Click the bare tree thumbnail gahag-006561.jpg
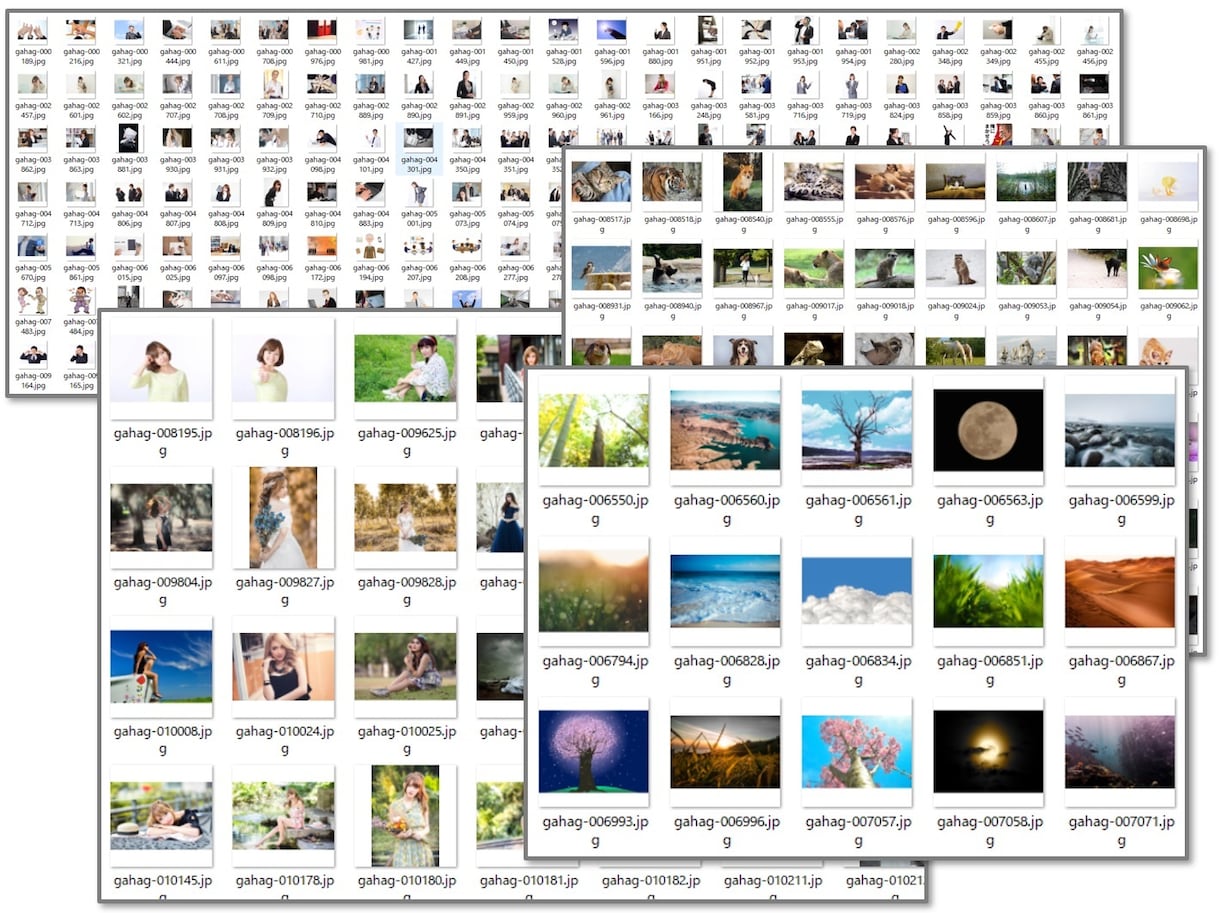 (857, 431)
